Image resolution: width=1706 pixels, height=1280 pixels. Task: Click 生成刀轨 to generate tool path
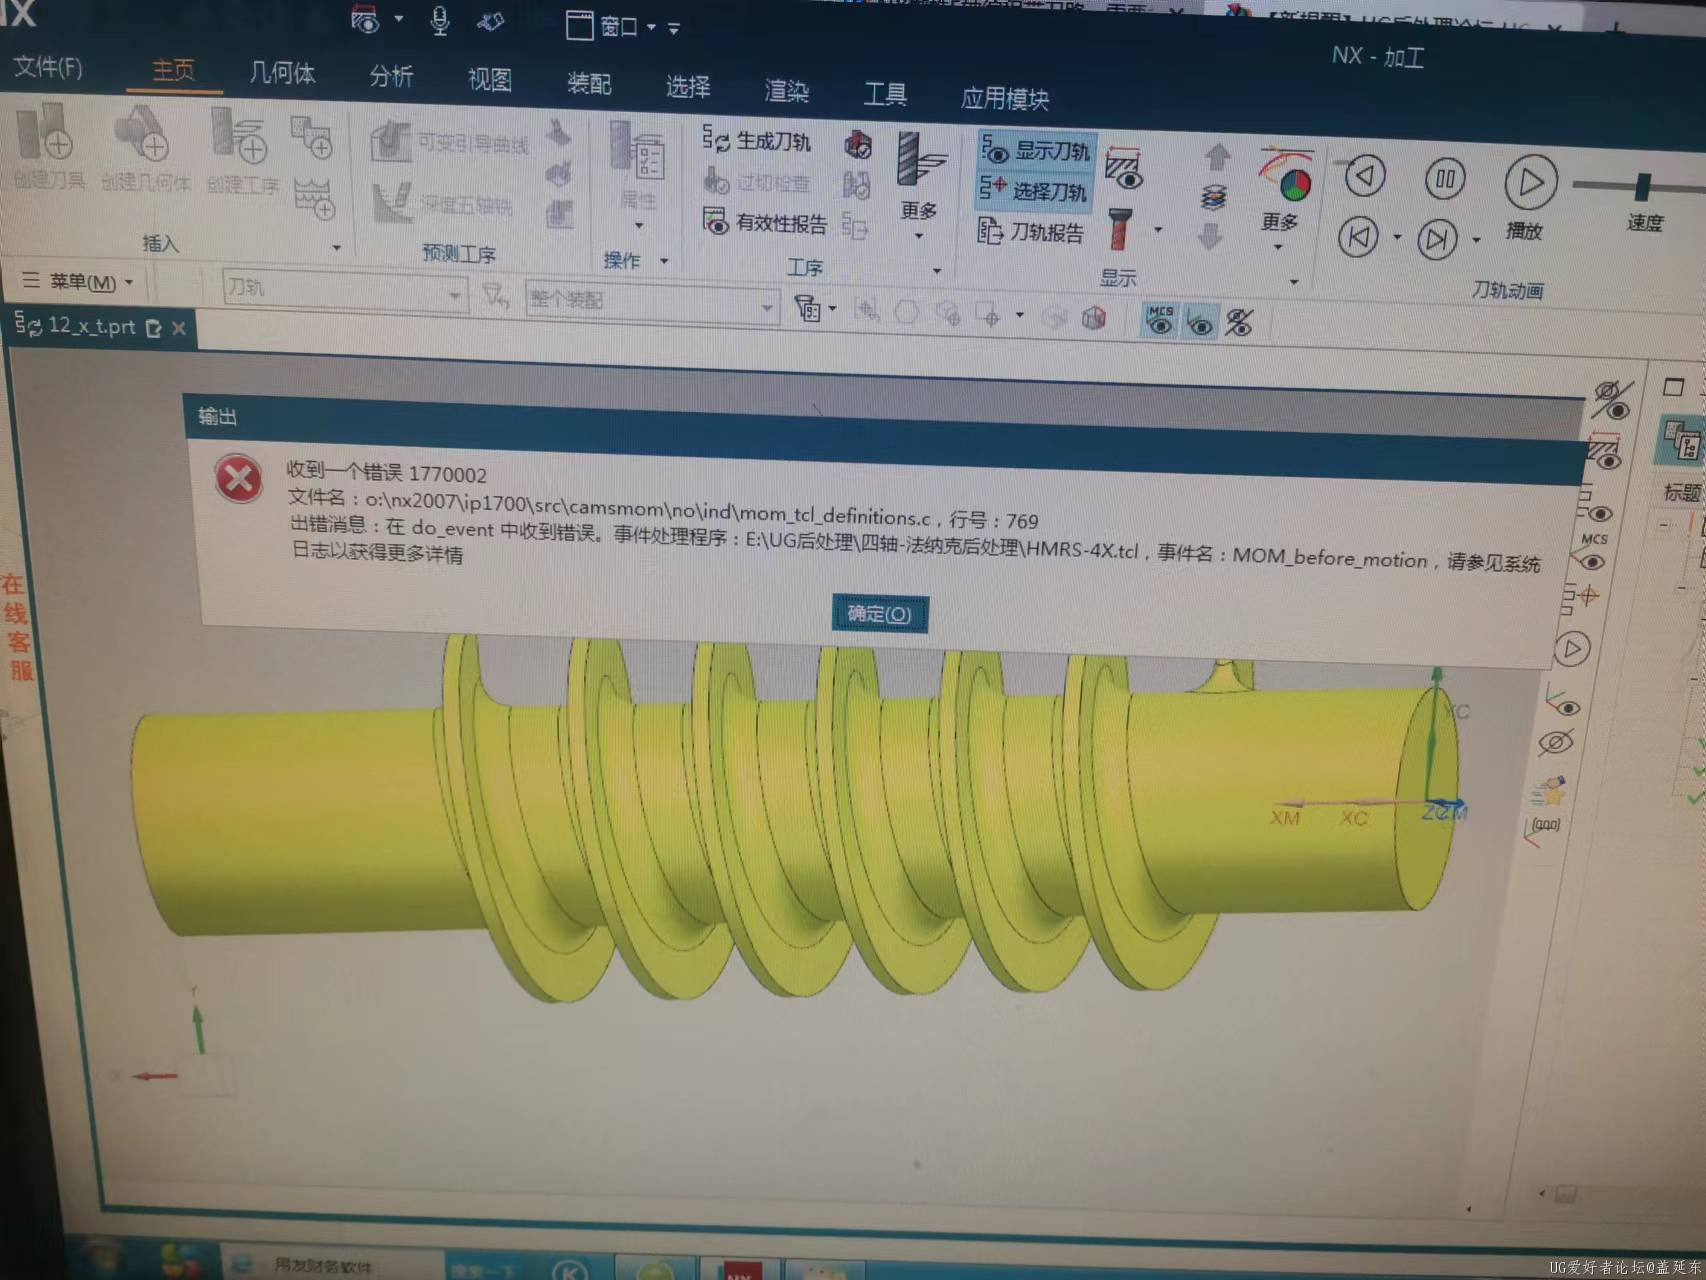point(757,141)
